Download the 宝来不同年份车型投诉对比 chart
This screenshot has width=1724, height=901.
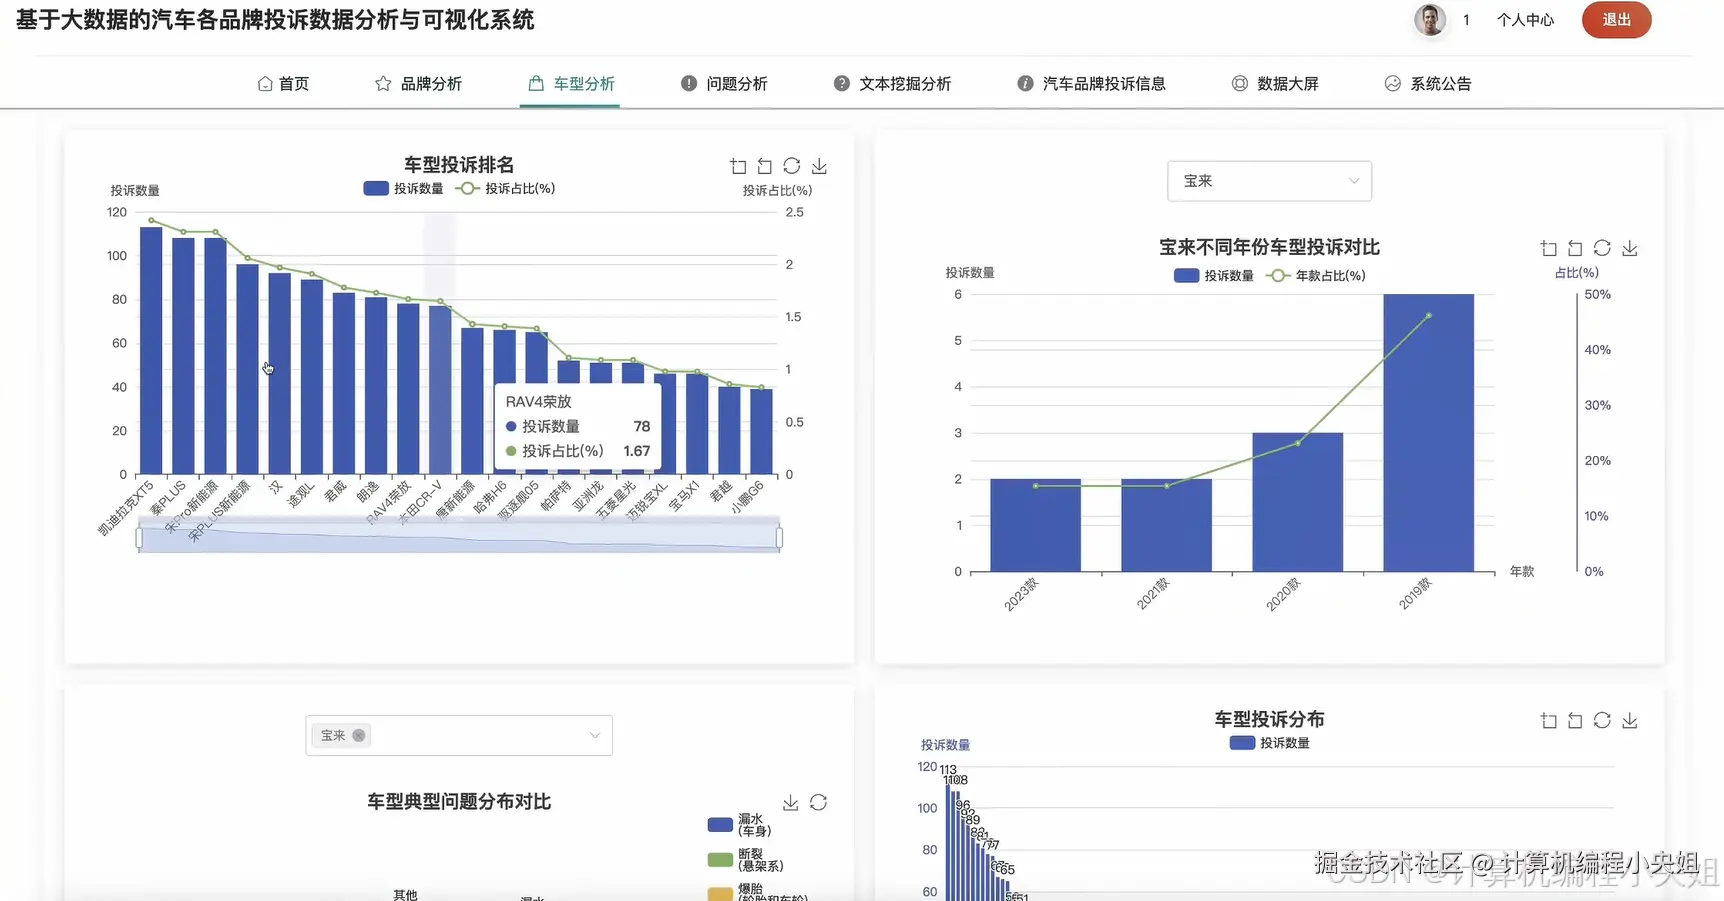point(1630,247)
